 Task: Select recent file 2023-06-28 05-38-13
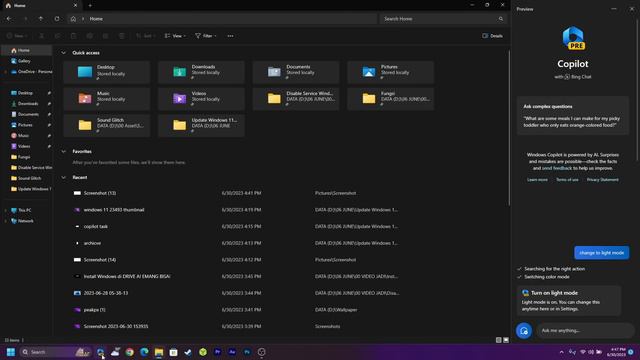(x=106, y=293)
